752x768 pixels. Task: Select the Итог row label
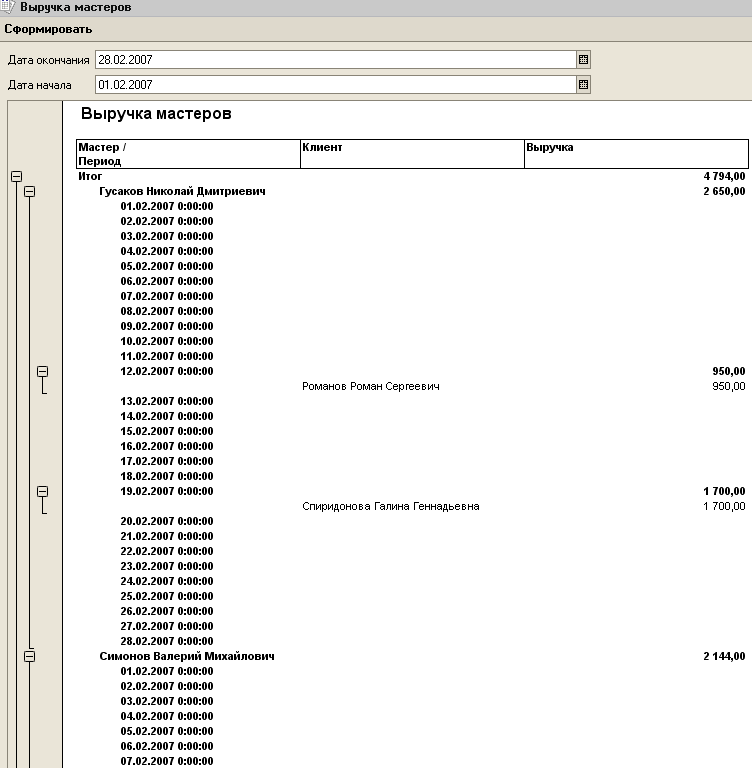tap(90, 176)
